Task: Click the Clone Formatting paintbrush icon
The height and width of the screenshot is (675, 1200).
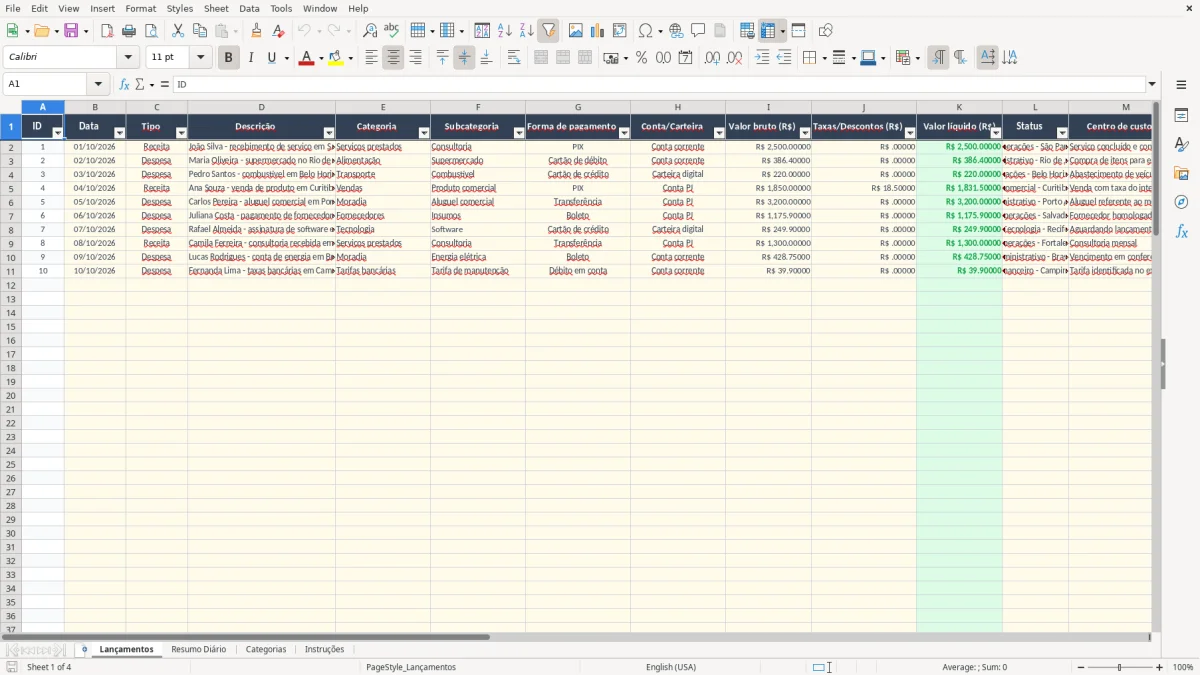Action: pyautogui.click(x=256, y=31)
